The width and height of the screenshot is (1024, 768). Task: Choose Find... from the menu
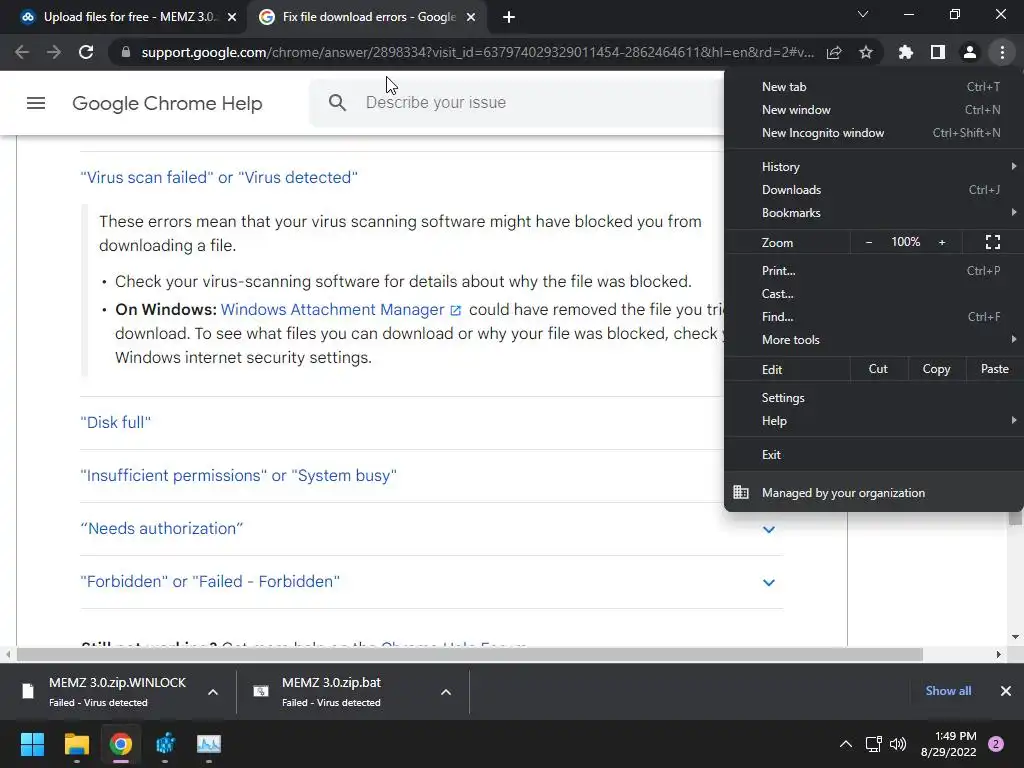point(874,317)
